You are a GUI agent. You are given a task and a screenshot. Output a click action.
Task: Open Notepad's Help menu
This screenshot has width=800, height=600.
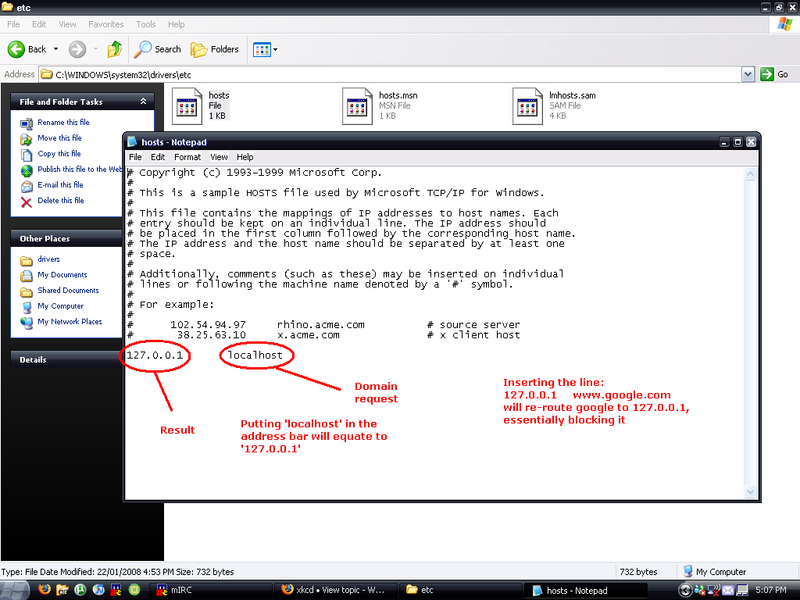pos(245,157)
